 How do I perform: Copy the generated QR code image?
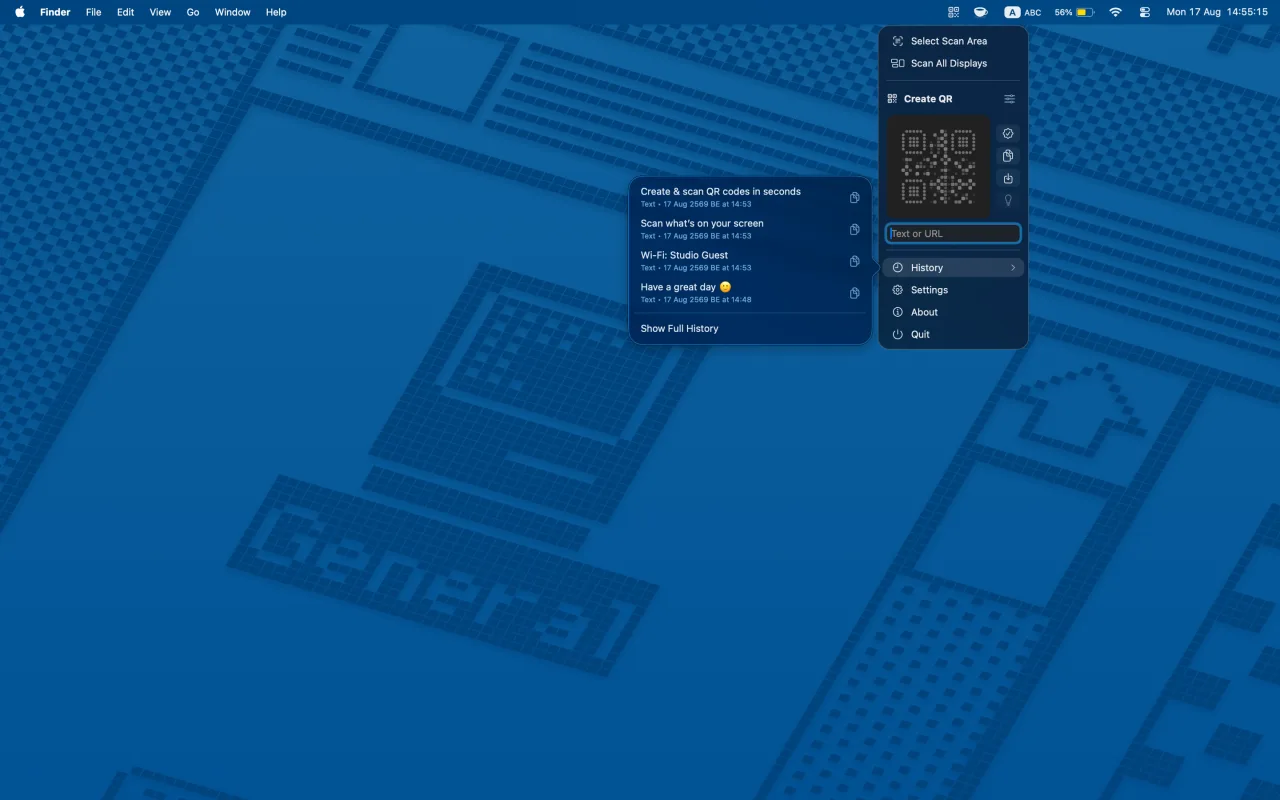(1008, 156)
